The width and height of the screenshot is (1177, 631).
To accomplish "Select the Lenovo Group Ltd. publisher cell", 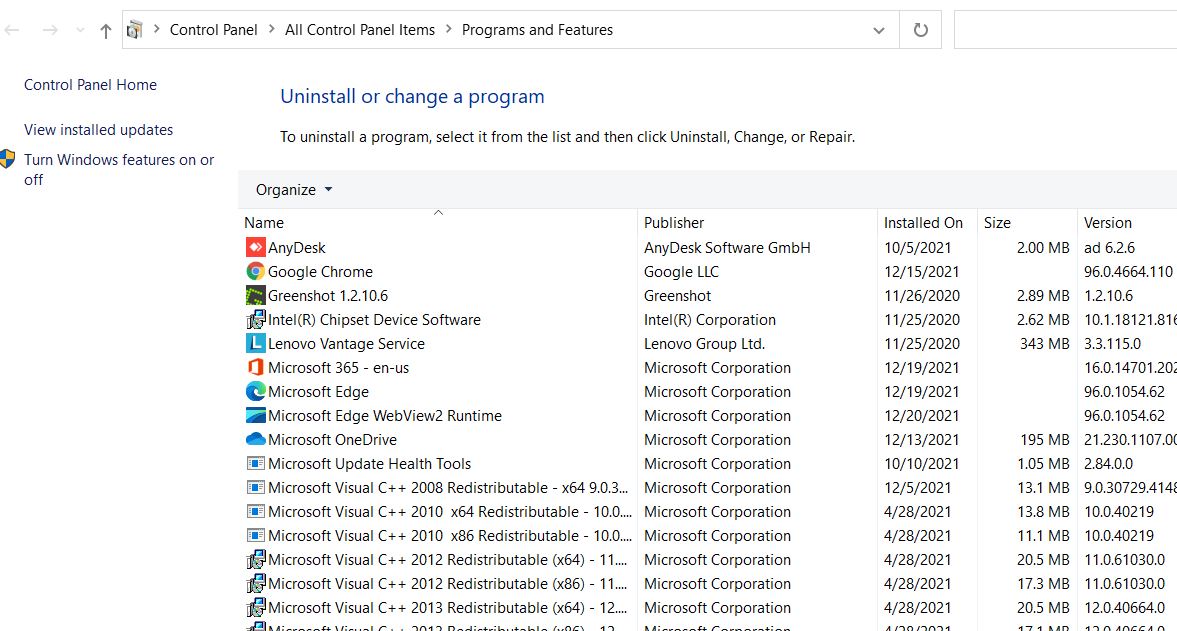I will 704,344.
